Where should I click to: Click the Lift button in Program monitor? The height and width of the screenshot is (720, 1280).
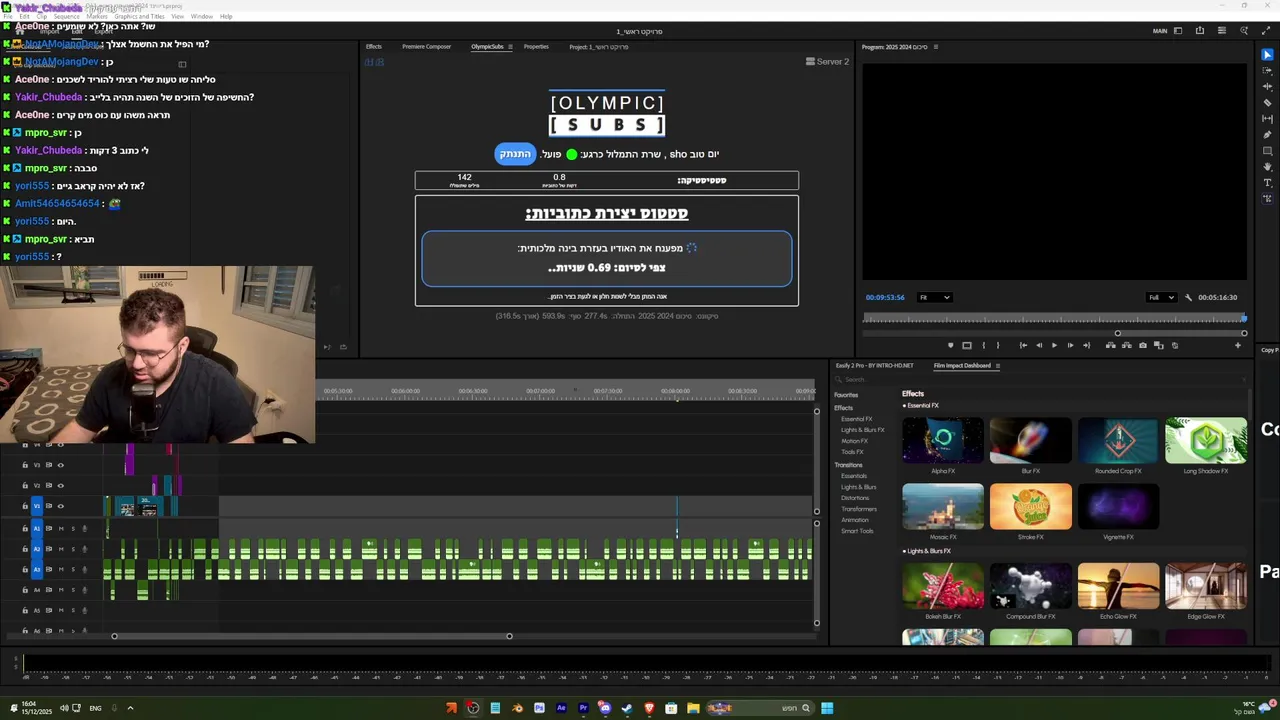(1111, 345)
